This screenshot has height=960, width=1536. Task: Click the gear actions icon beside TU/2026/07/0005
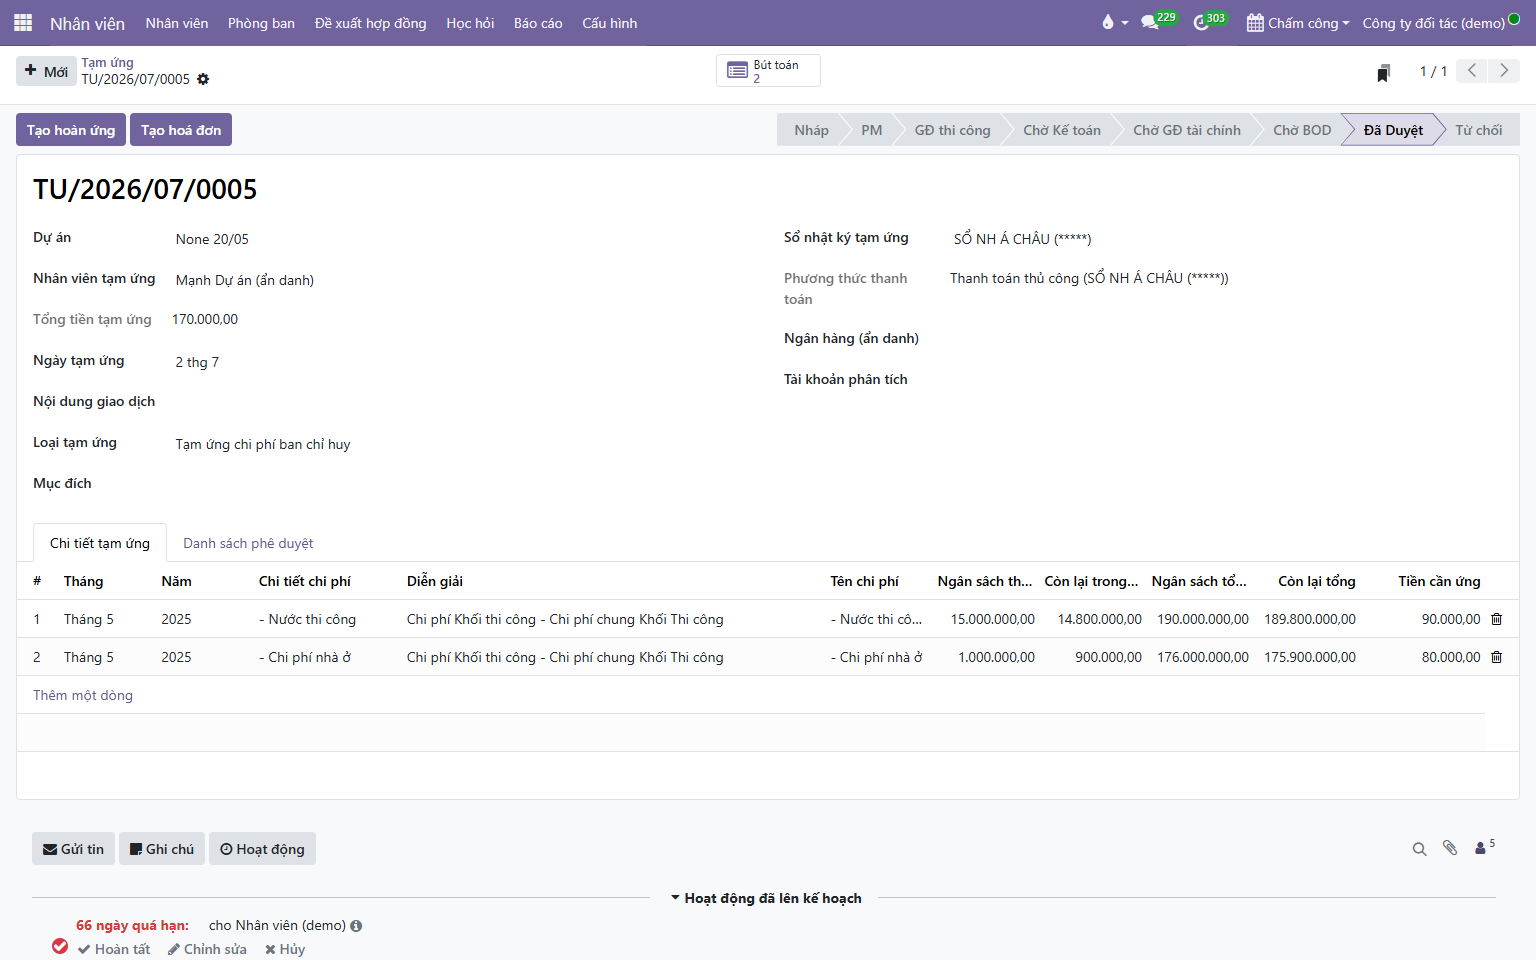pos(203,79)
